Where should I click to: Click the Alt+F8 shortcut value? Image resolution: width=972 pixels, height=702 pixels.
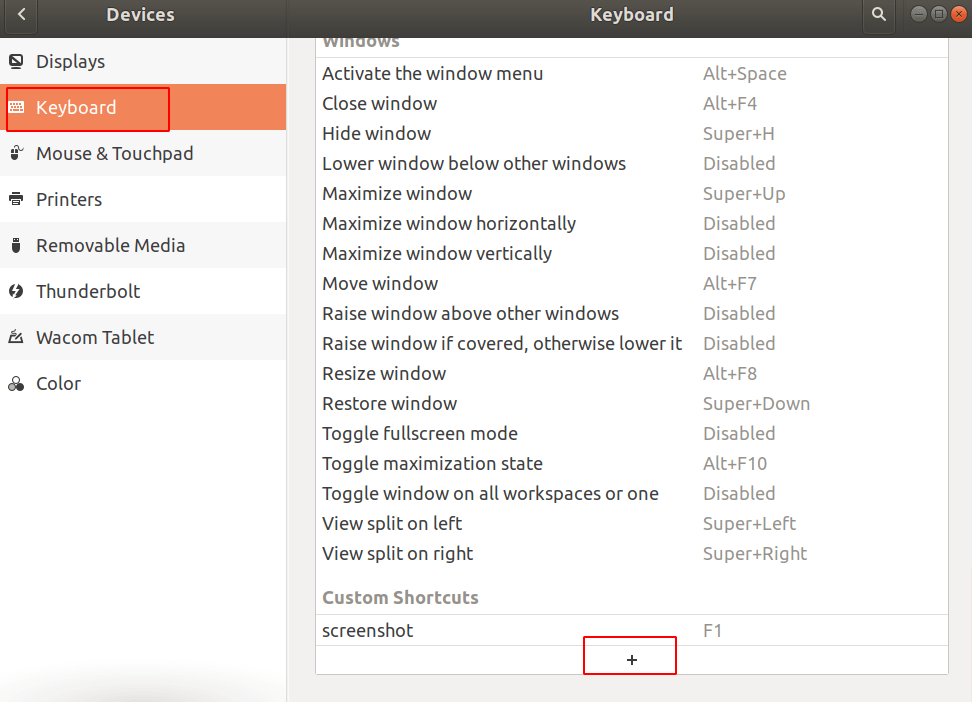(x=730, y=373)
